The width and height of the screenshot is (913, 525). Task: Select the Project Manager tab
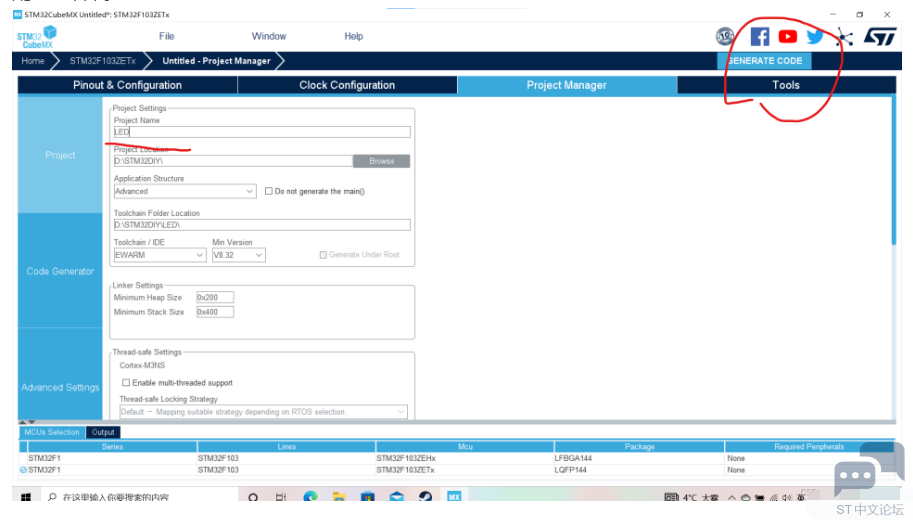(x=567, y=85)
